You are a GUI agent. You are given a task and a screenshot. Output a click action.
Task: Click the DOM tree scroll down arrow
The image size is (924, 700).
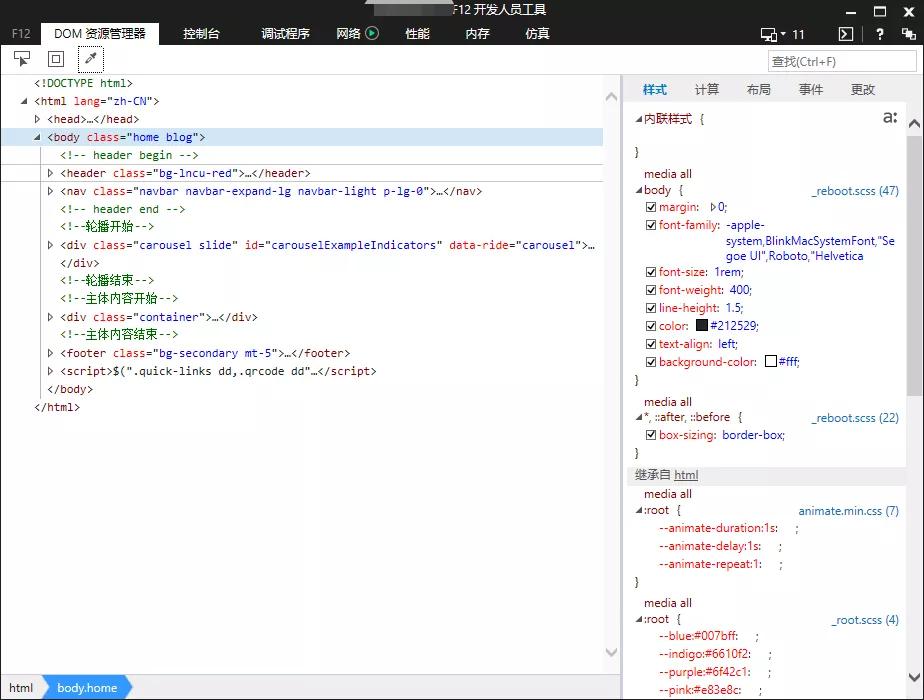(x=612, y=652)
